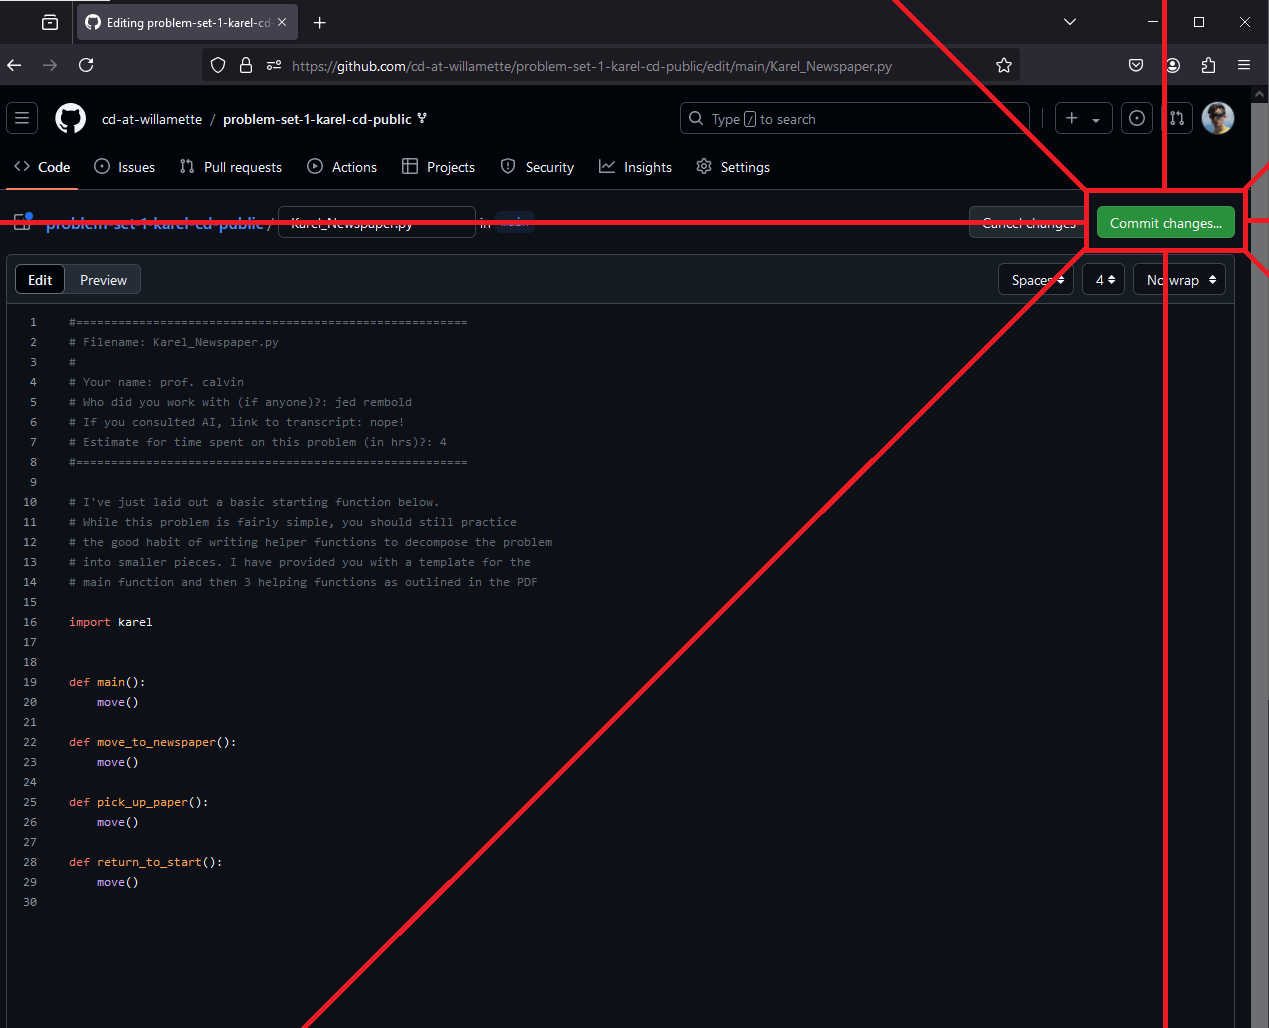
Task: Open the hamburger navigation menu
Action: [x=22, y=119]
